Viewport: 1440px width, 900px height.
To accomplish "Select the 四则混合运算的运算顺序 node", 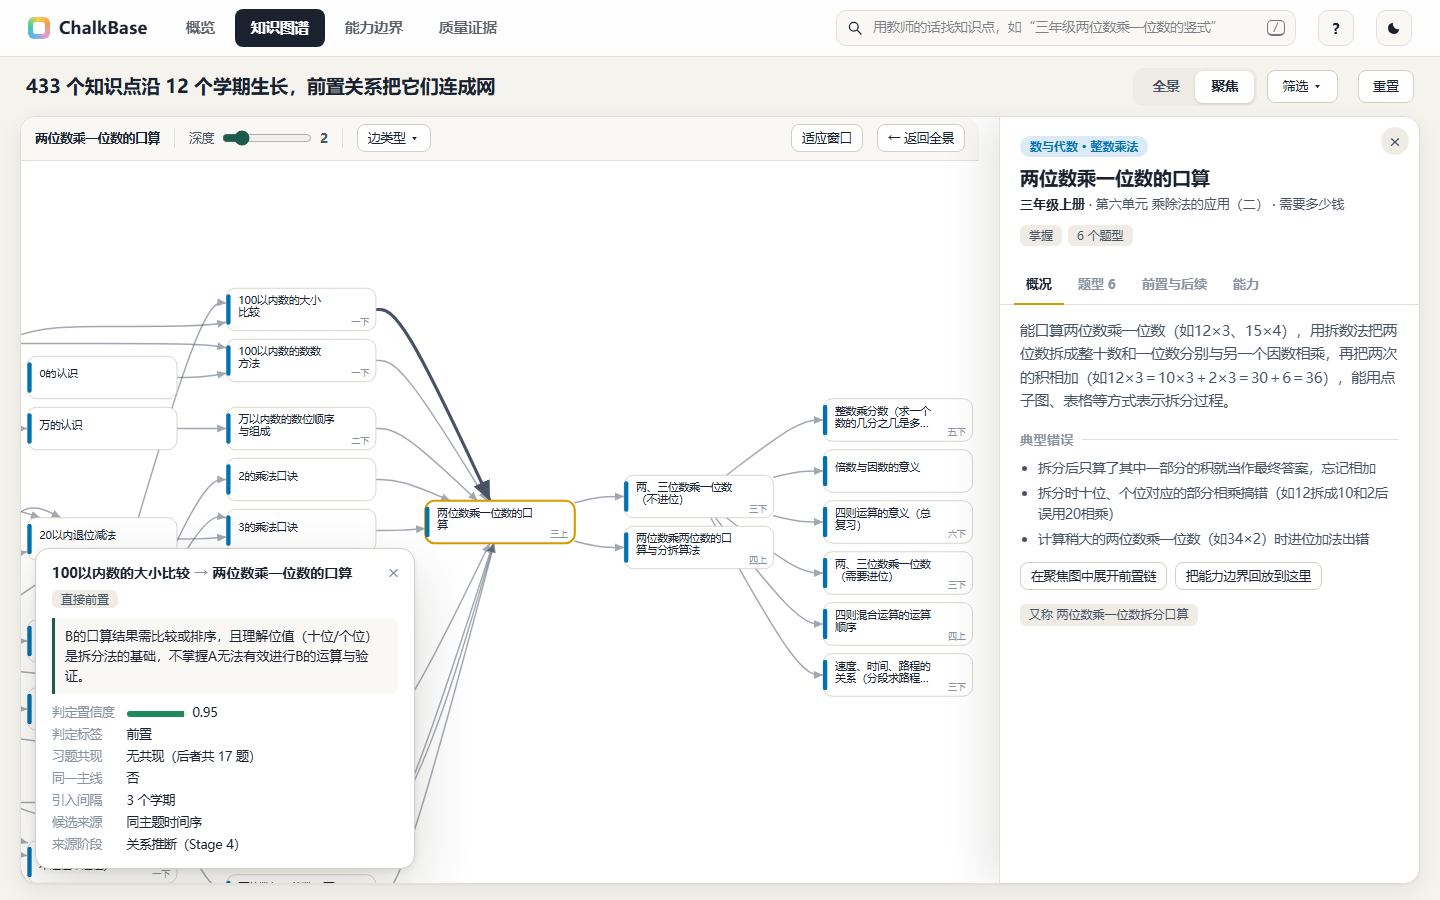I will tap(898, 623).
